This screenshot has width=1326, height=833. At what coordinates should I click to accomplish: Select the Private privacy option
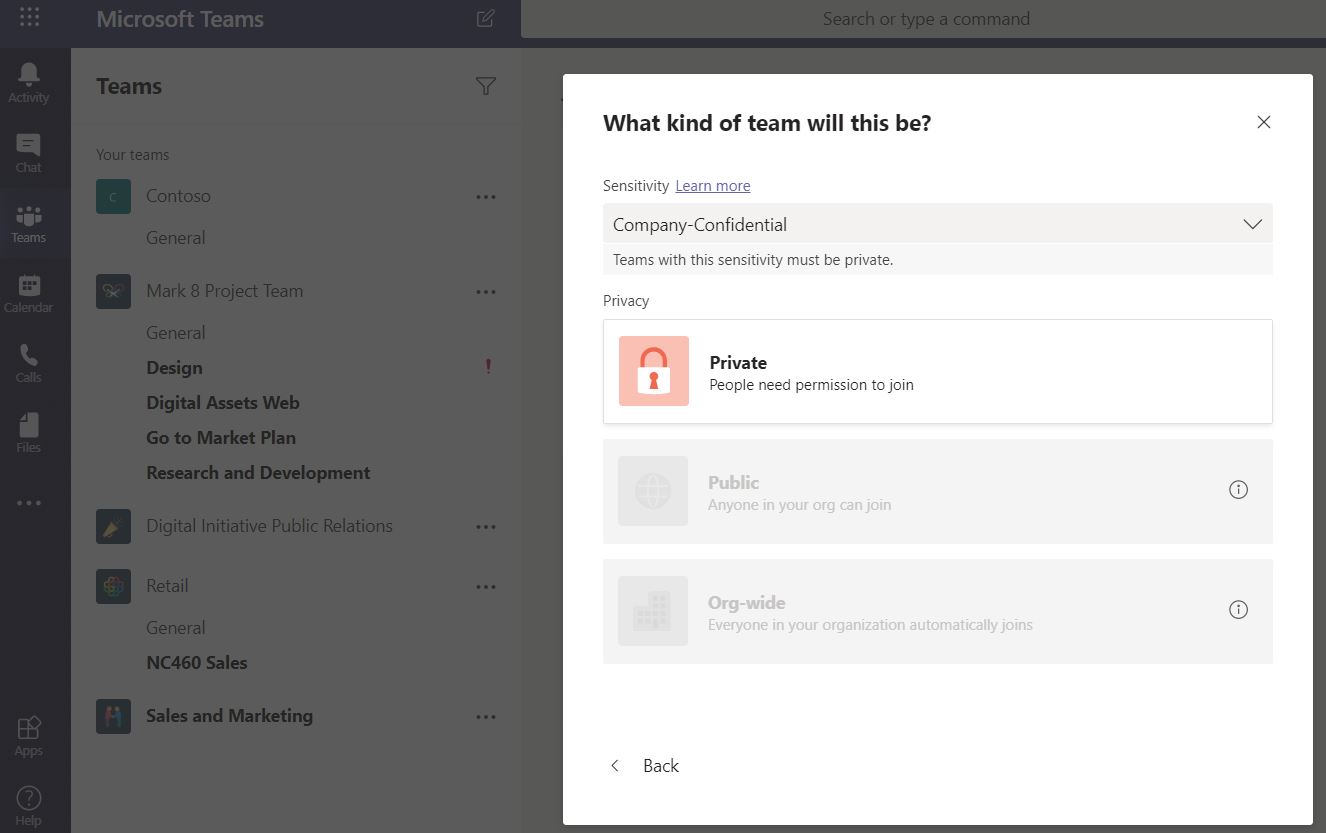click(937, 372)
